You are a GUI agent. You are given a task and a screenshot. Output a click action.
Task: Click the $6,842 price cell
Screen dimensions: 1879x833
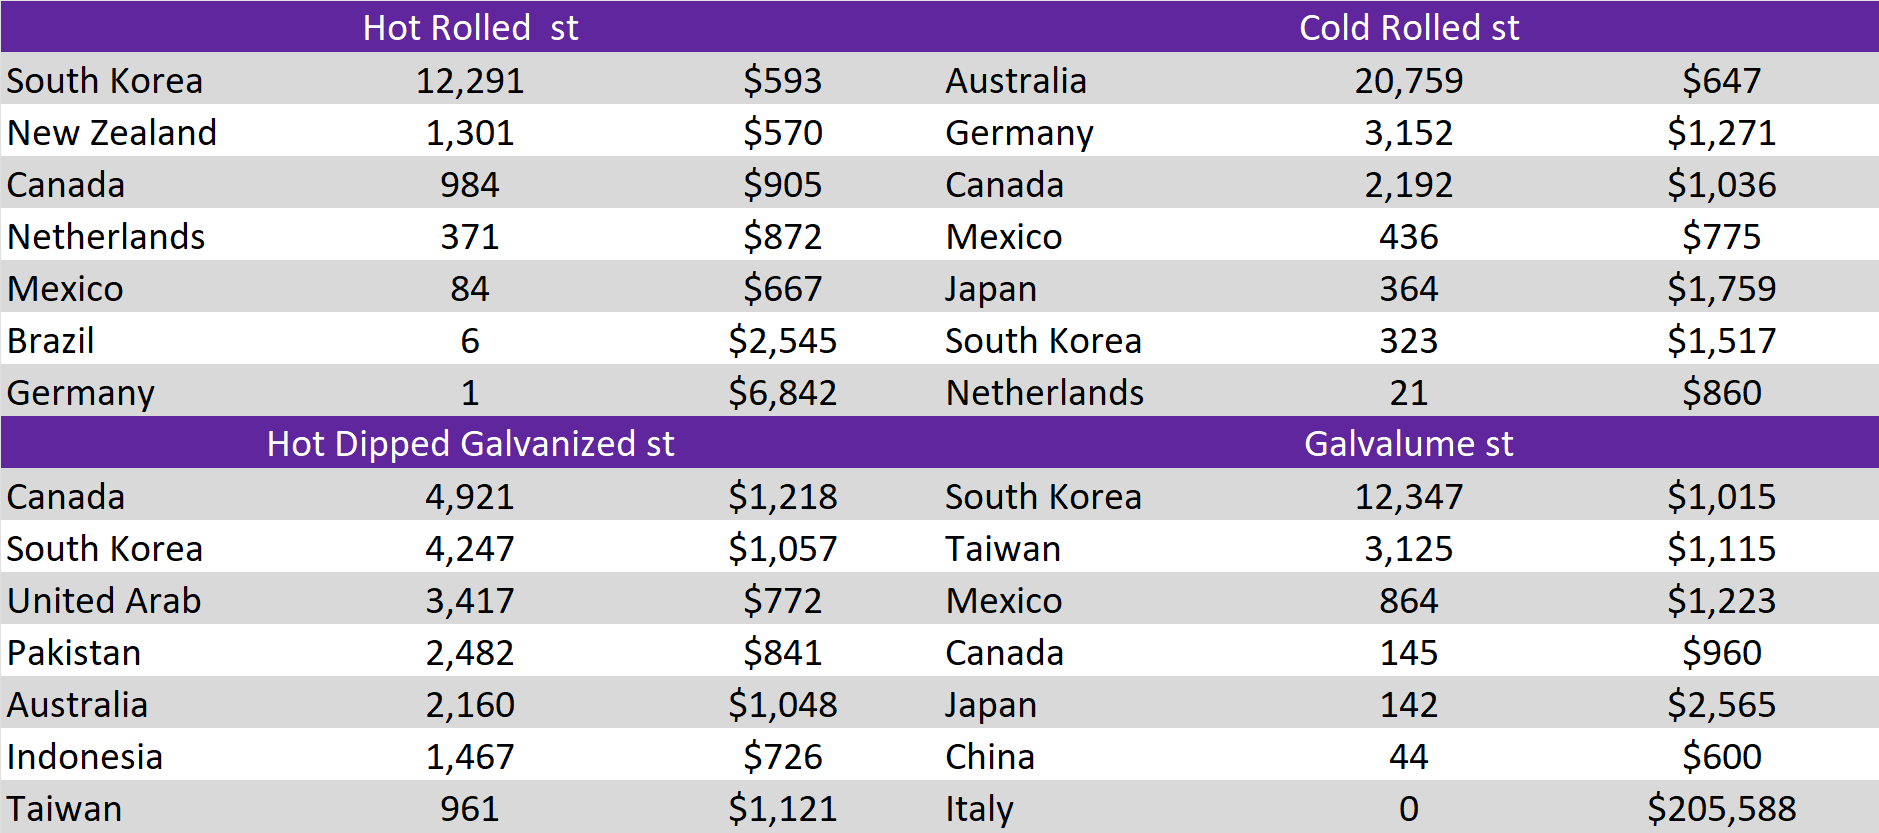coord(782,392)
